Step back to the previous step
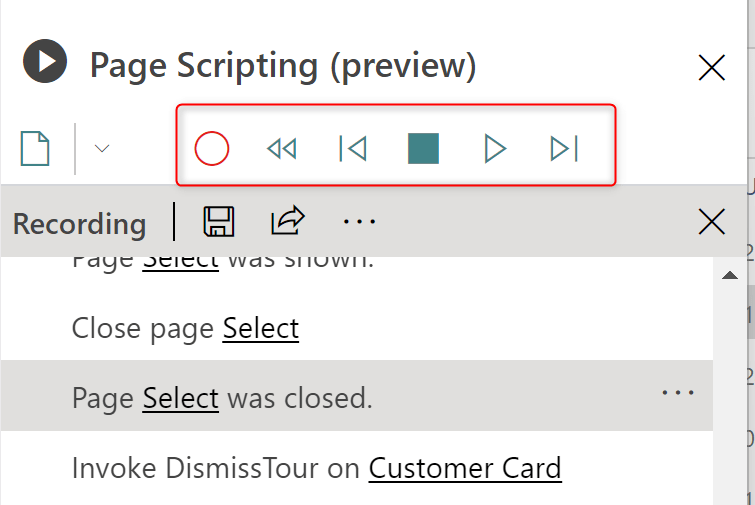The height and width of the screenshot is (505, 755). [352, 149]
